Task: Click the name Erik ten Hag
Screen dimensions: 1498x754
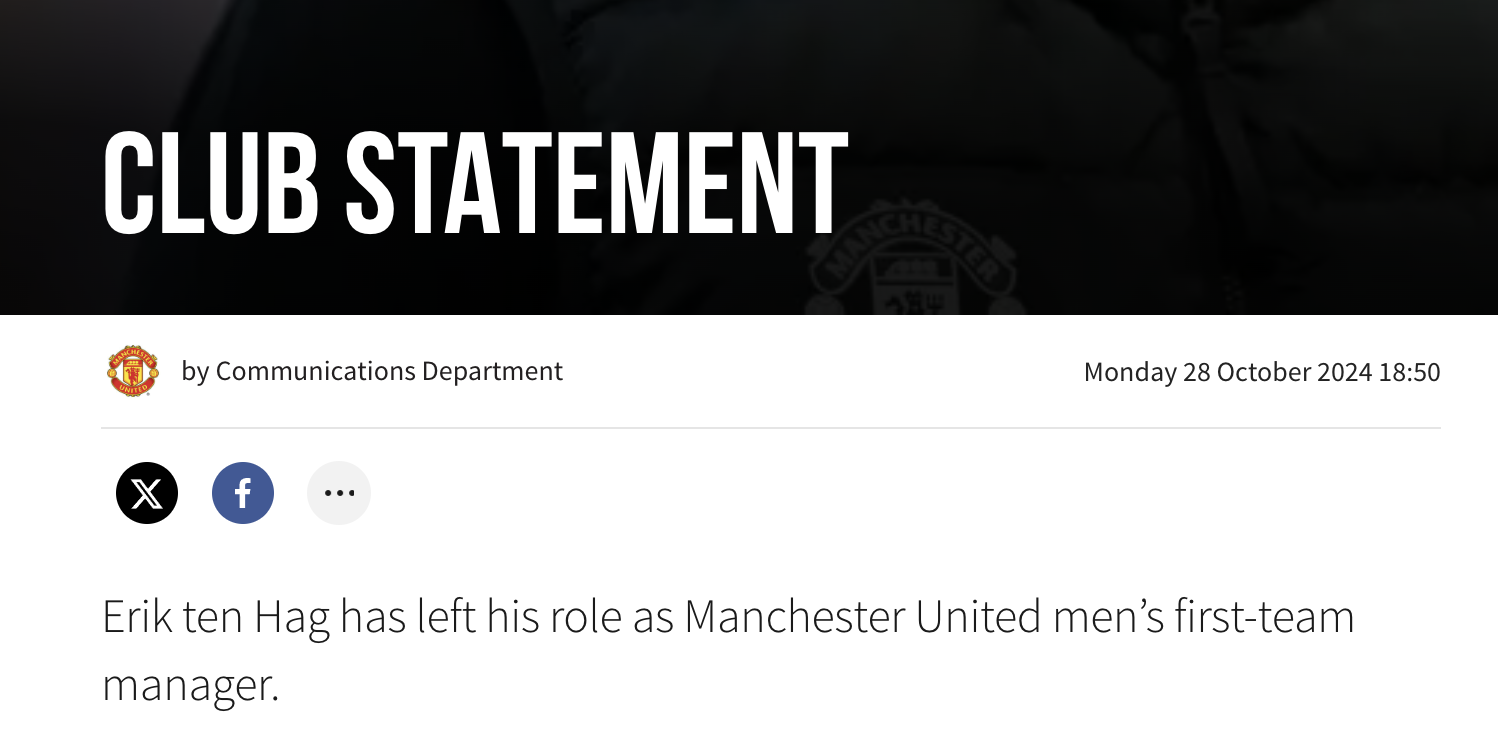Action: click(216, 618)
